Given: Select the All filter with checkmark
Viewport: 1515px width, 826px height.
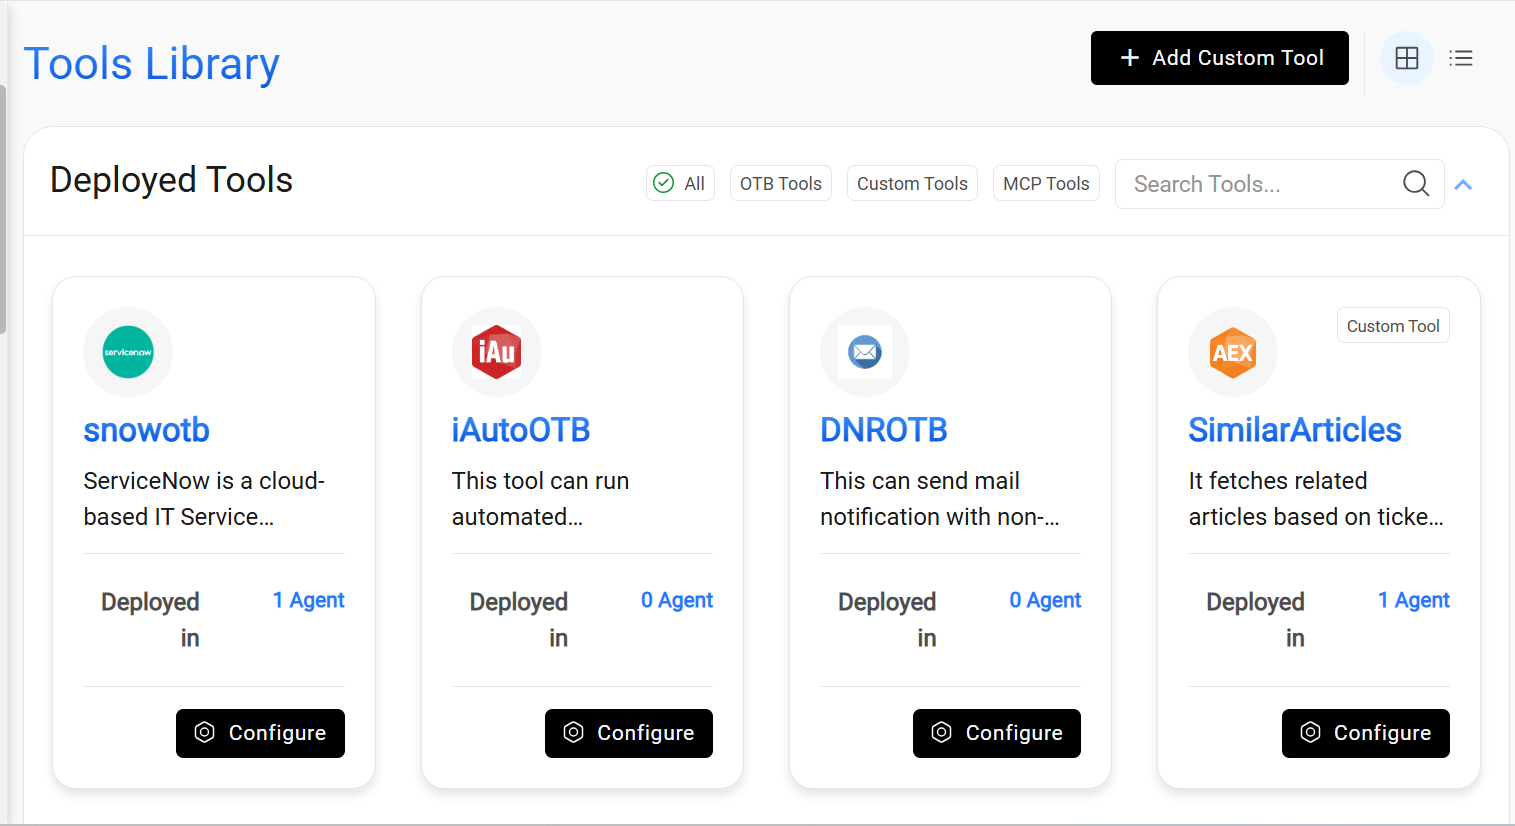Looking at the screenshot, I should tap(680, 183).
